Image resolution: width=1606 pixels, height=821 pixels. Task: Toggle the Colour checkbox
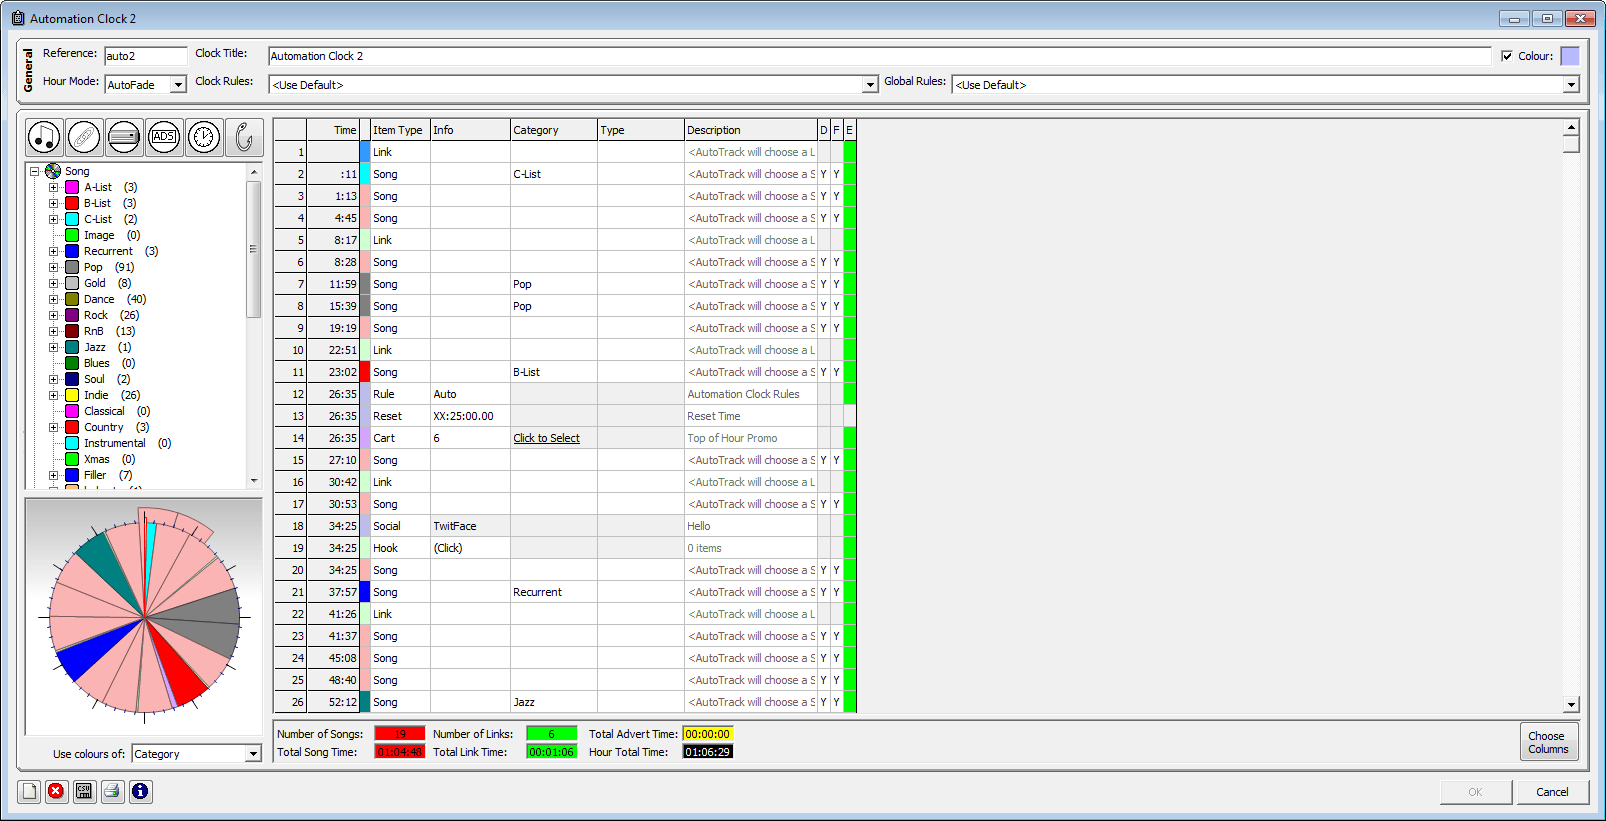1507,56
